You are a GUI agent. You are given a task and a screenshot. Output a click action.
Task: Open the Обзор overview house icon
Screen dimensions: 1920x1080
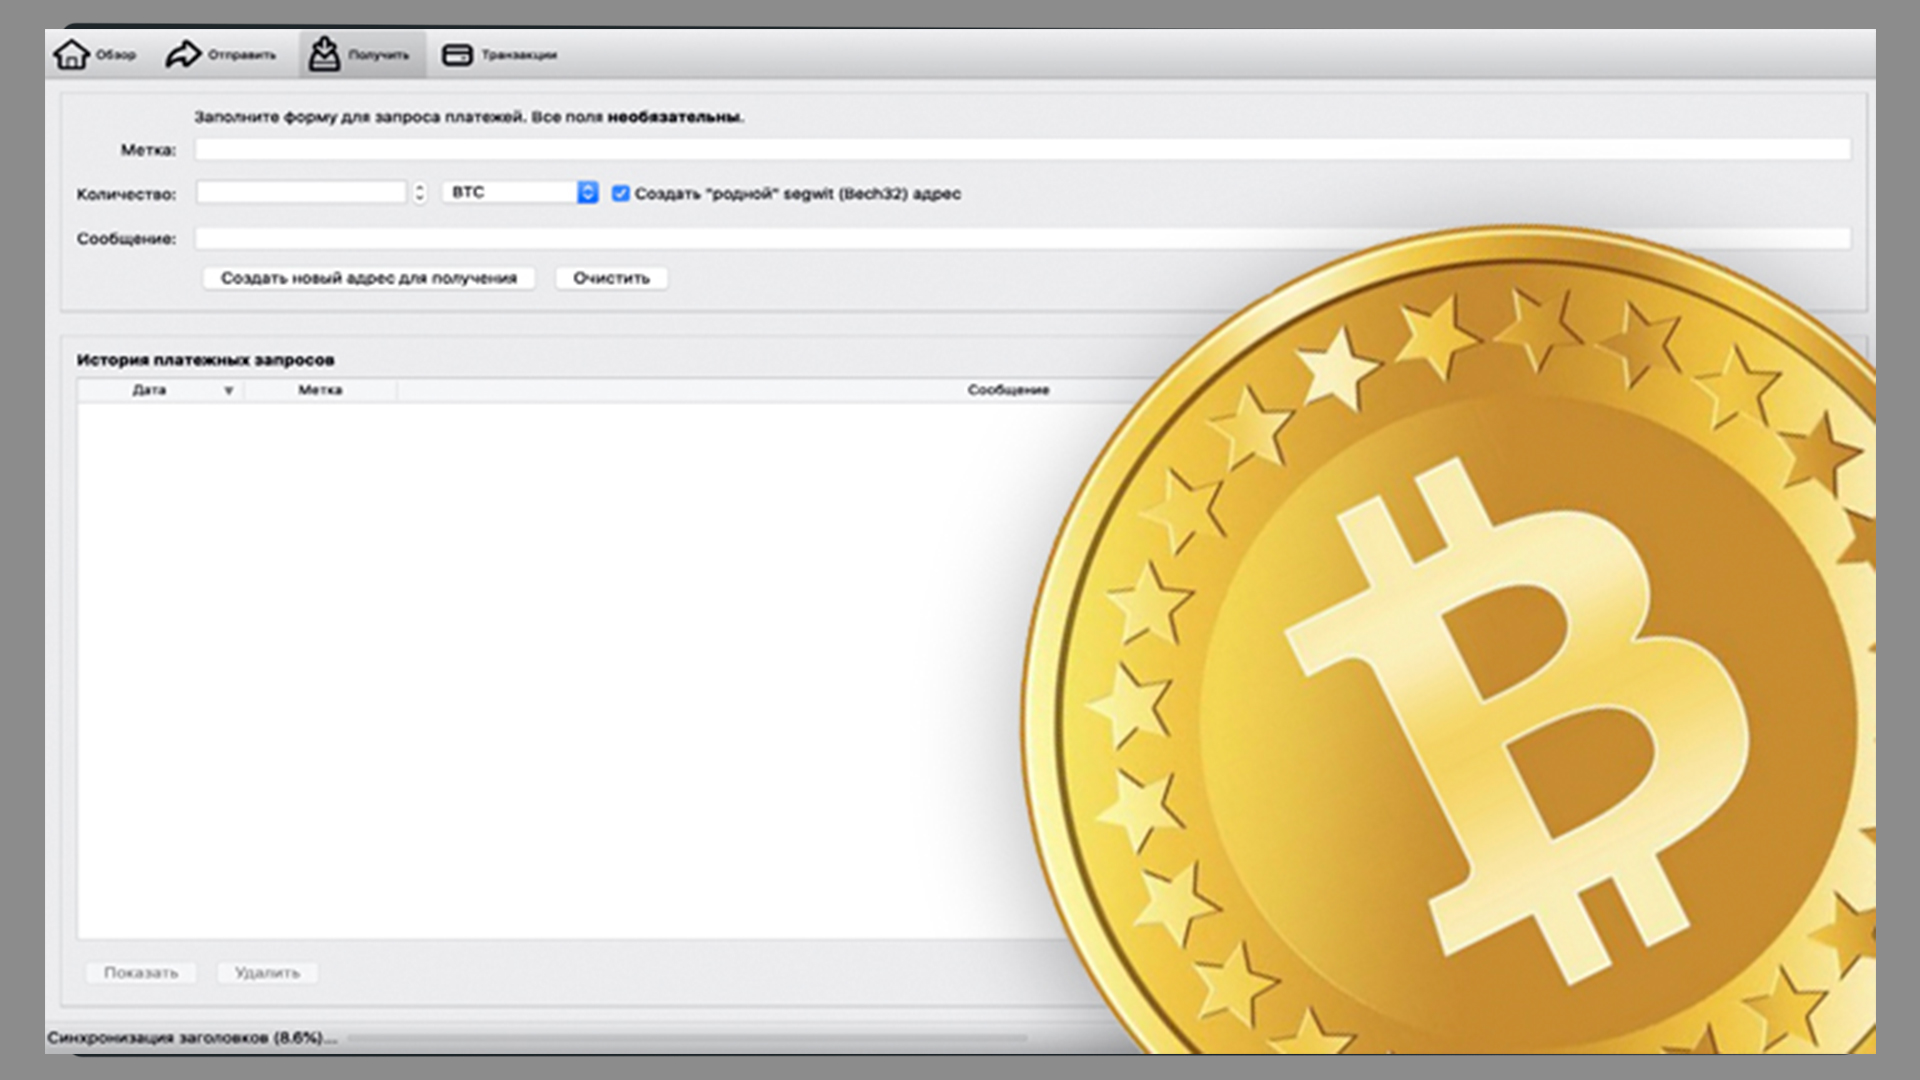point(71,54)
